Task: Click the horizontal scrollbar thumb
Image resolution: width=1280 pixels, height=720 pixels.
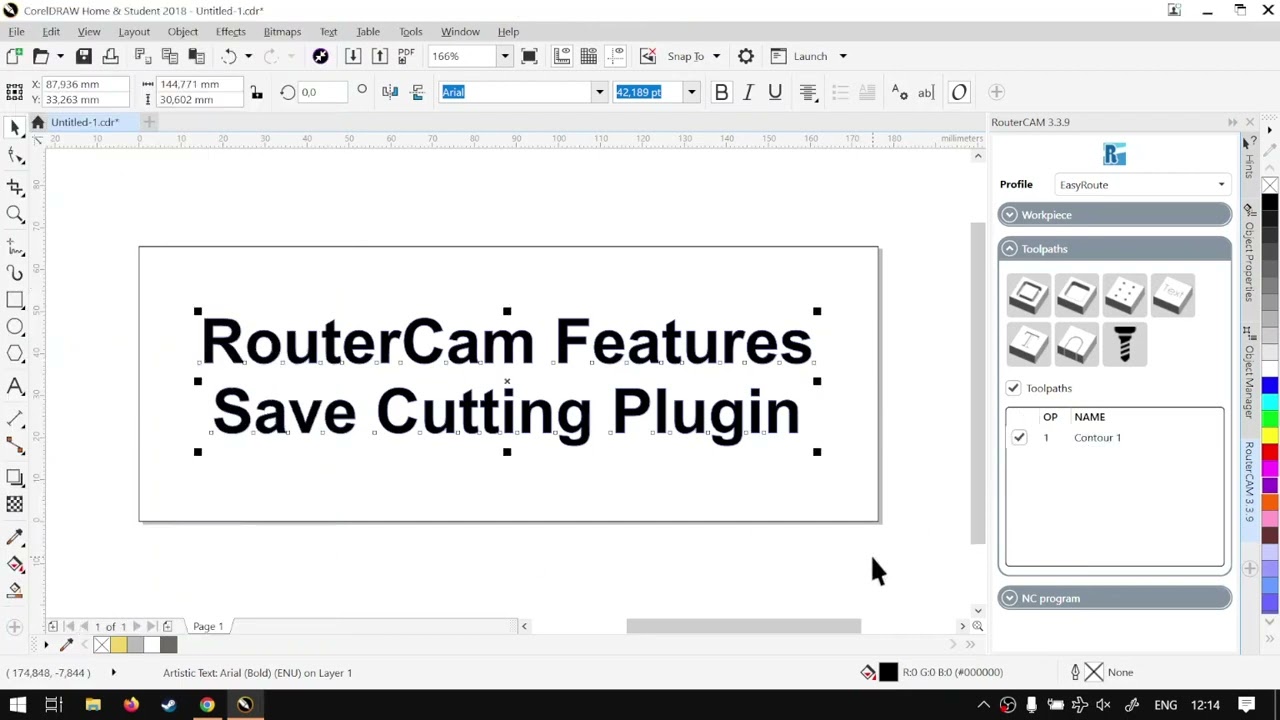Action: (744, 626)
